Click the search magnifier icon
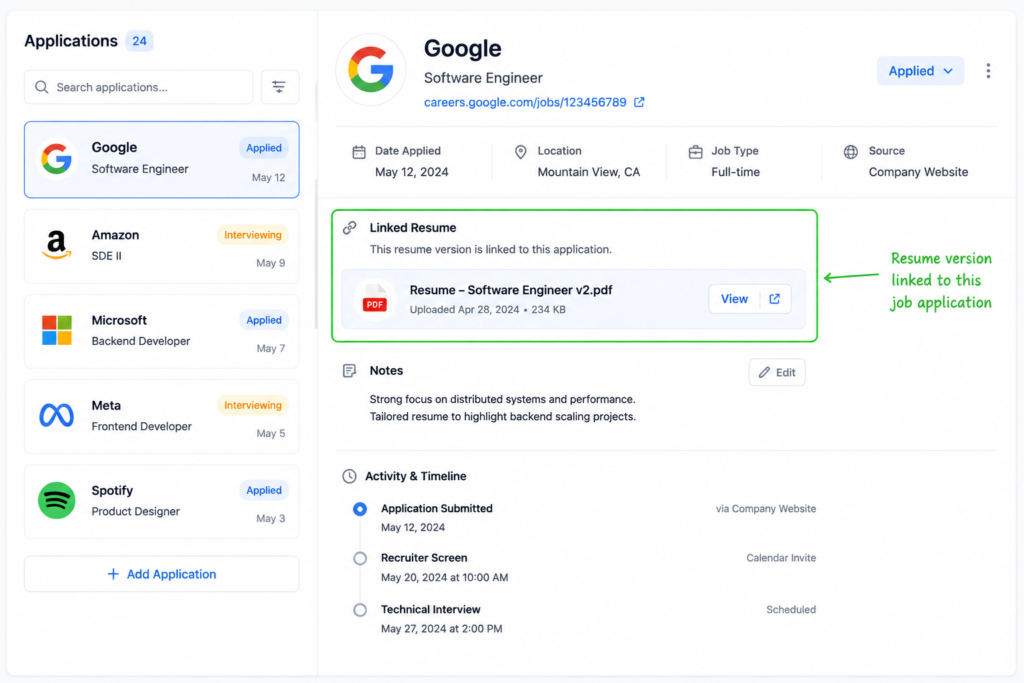The height and width of the screenshot is (683, 1024). pyautogui.click(x=42, y=87)
